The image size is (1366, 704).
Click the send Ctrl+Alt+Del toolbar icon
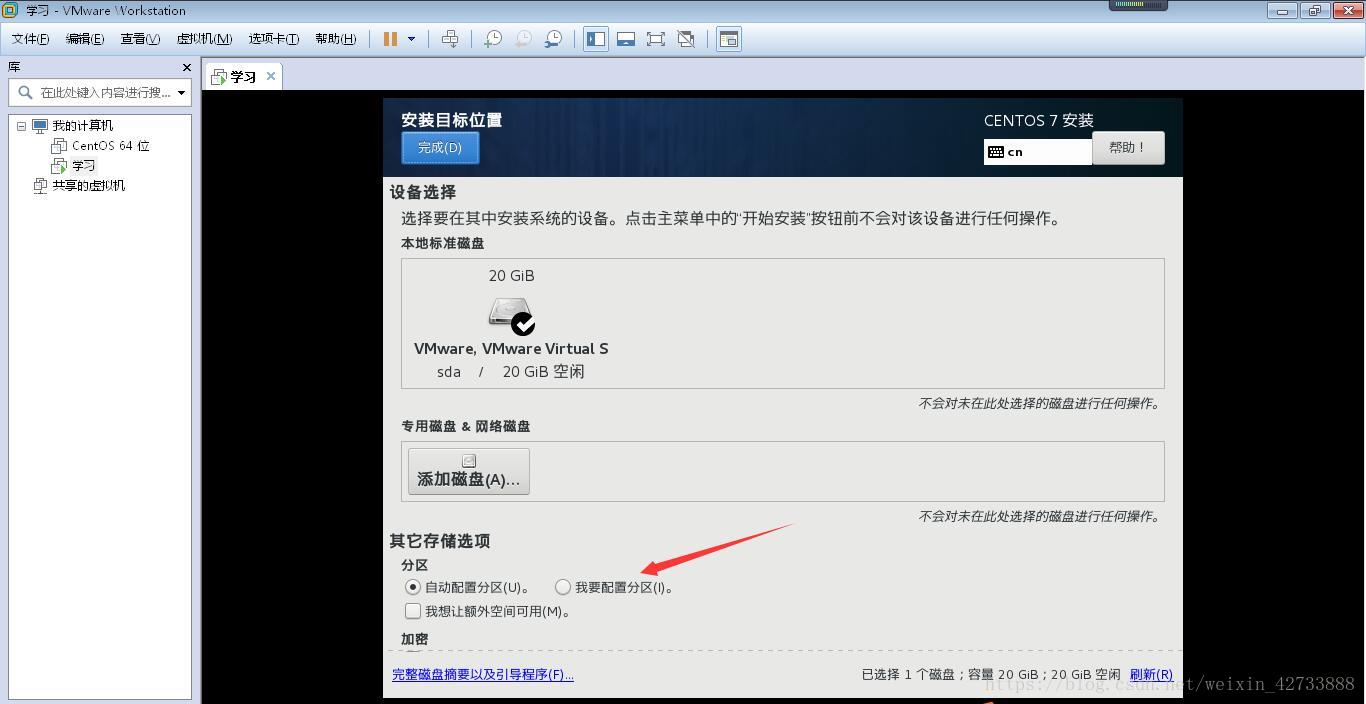tap(450, 39)
